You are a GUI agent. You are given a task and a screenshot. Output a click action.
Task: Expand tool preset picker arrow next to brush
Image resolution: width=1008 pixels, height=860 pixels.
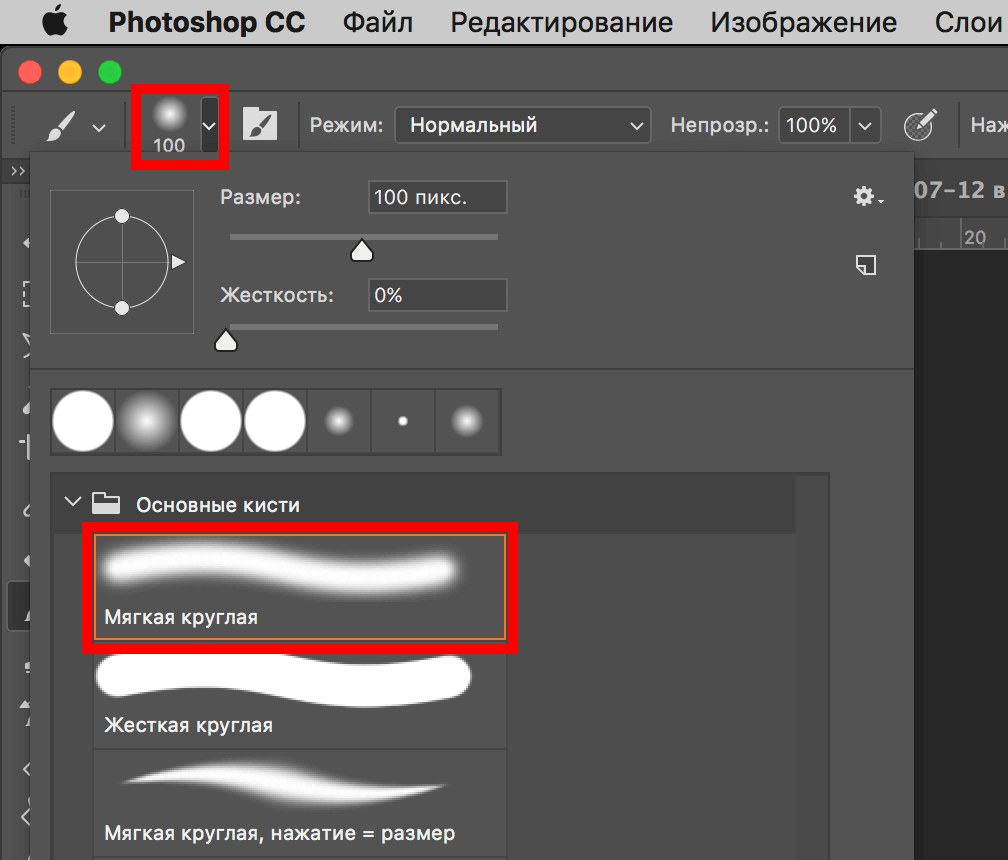click(99, 129)
